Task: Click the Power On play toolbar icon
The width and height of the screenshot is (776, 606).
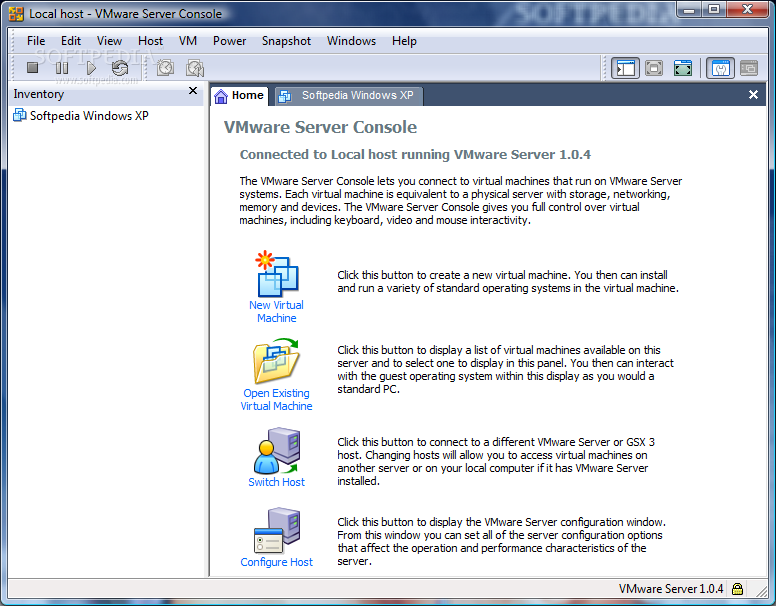Action: (x=91, y=68)
